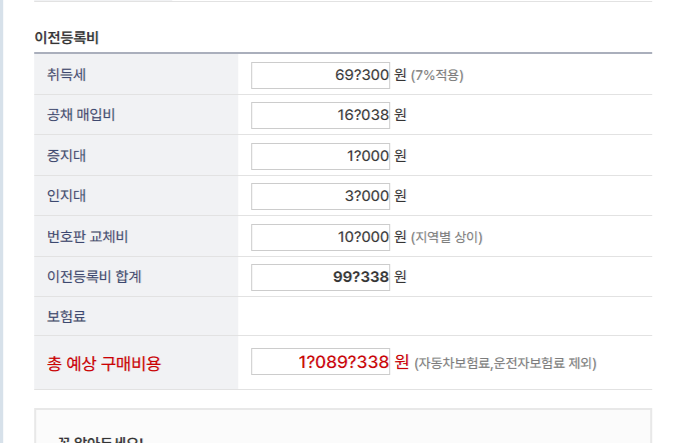Click the 이전등록비 section heading
The height and width of the screenshot is (443, 677).
tap(66, 38)
